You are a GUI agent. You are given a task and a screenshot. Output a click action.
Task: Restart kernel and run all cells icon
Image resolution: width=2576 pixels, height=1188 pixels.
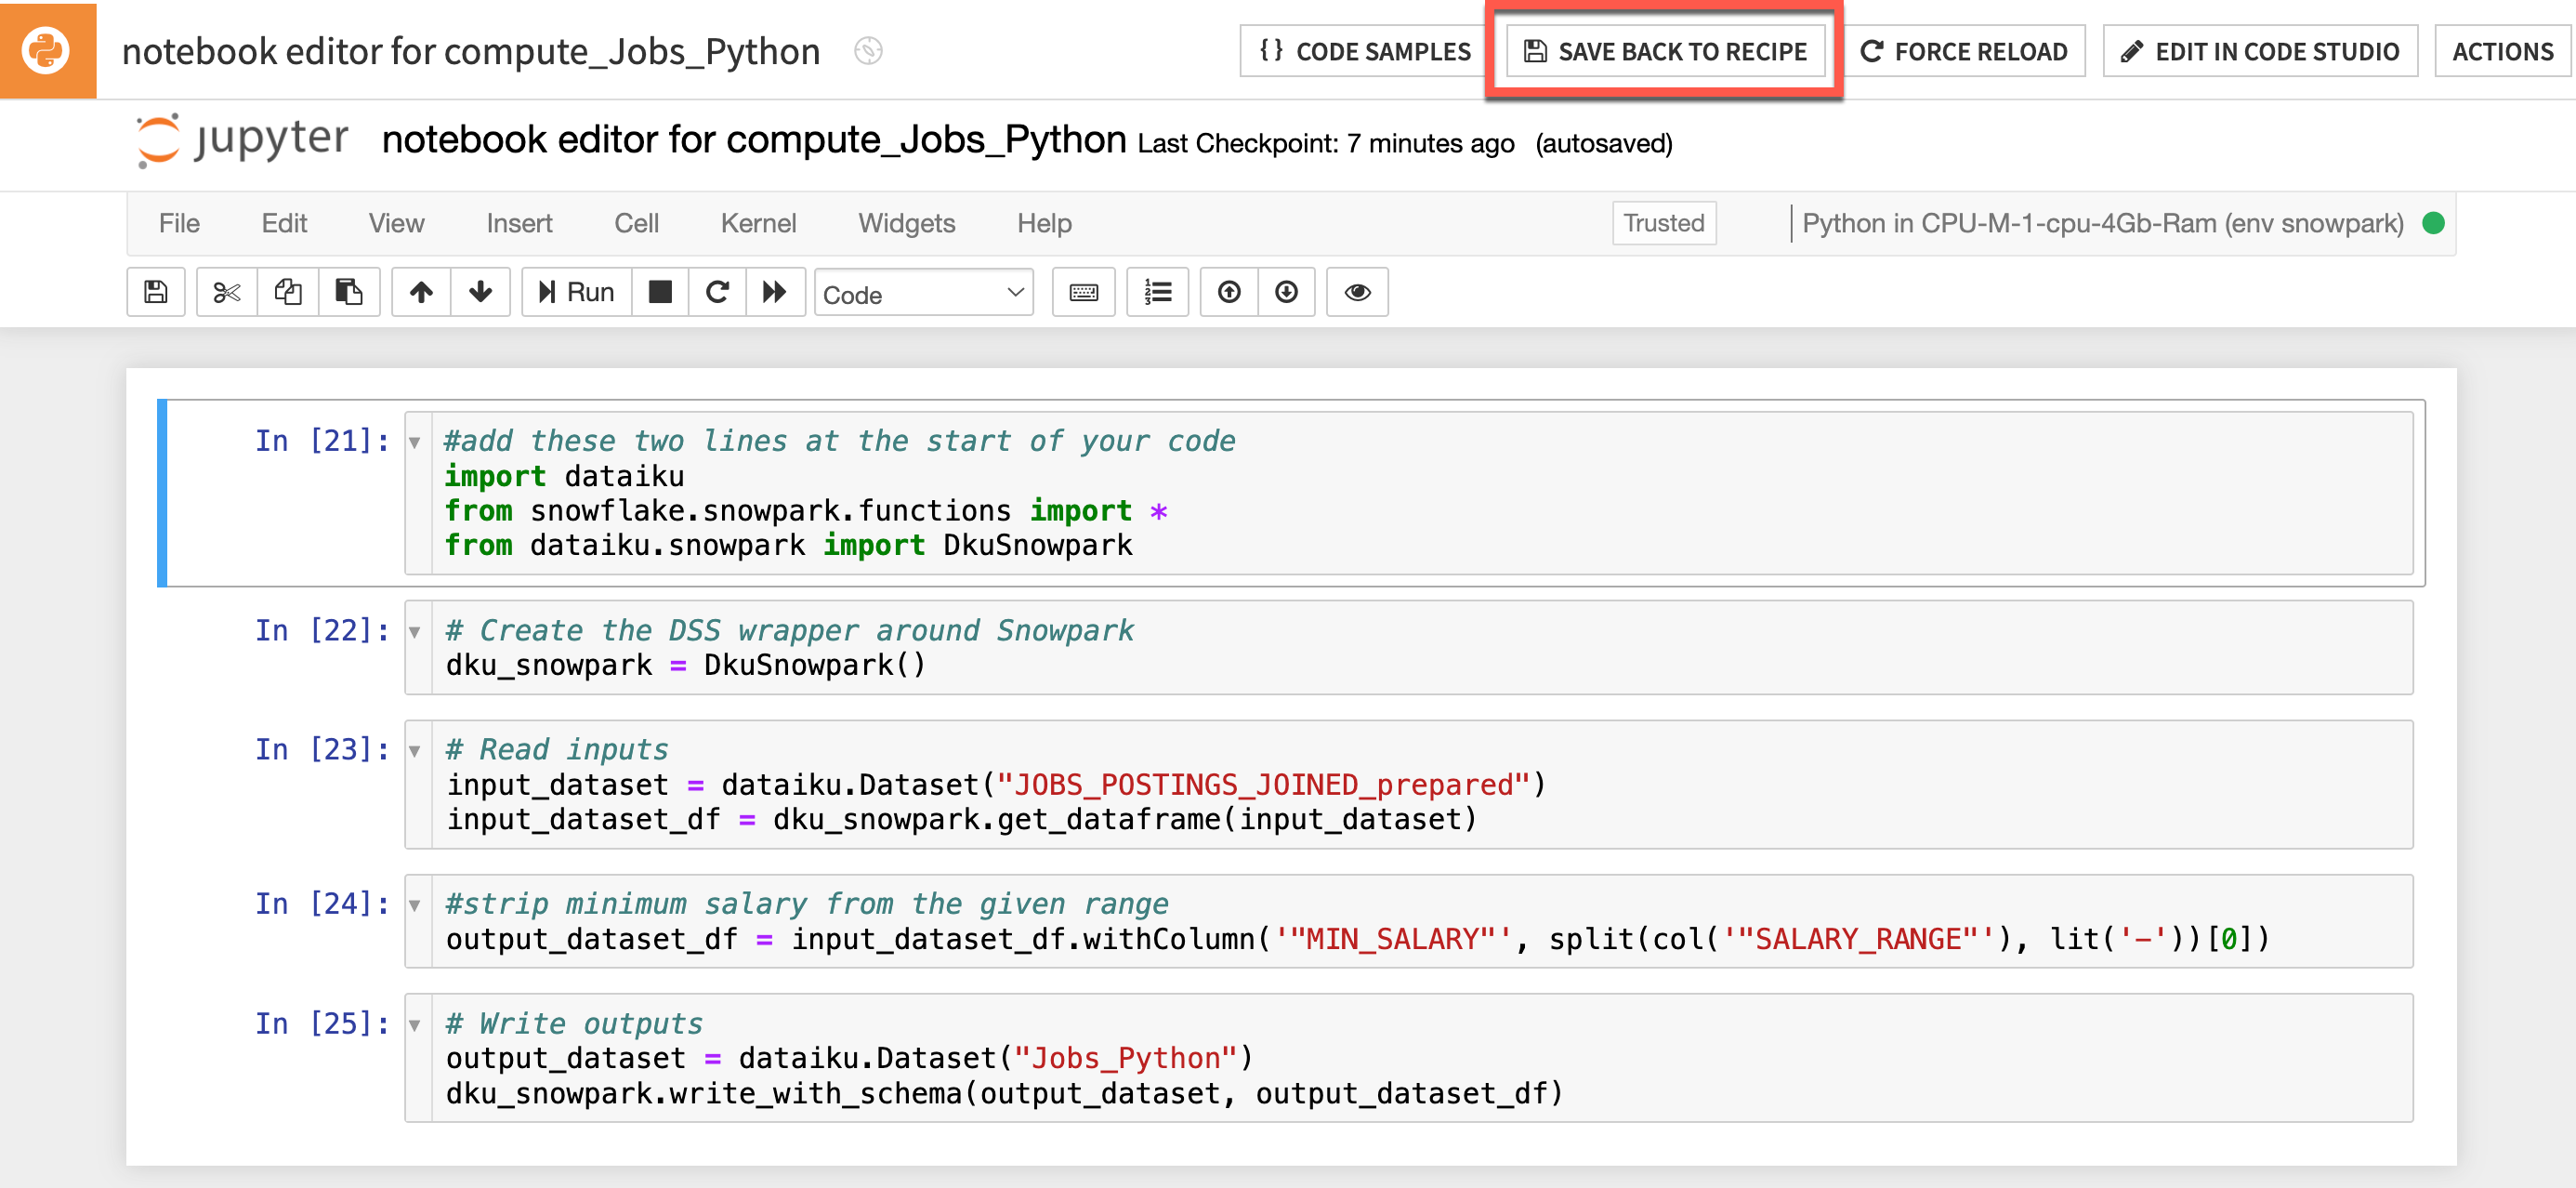coord(774,292)
